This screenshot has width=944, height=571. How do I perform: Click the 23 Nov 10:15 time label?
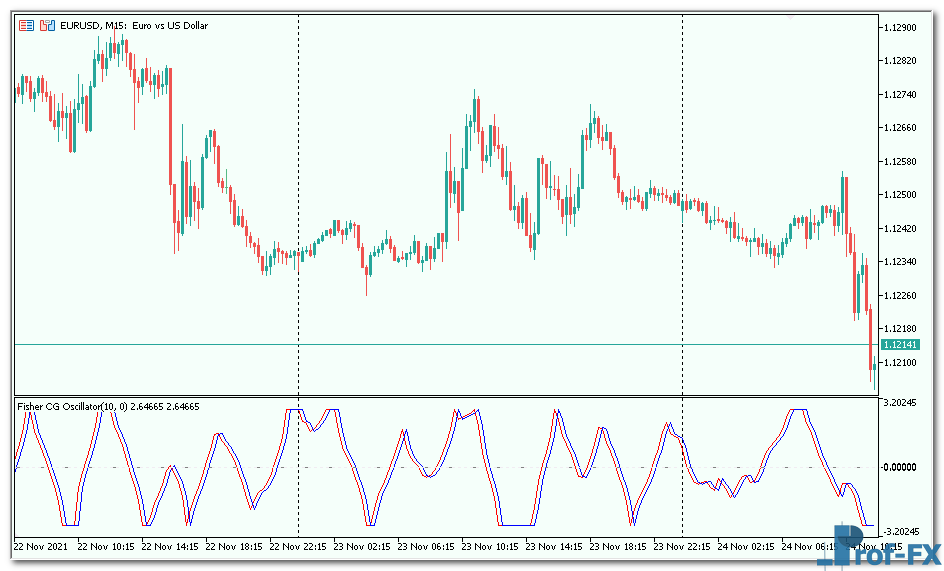tap(493, 547)
